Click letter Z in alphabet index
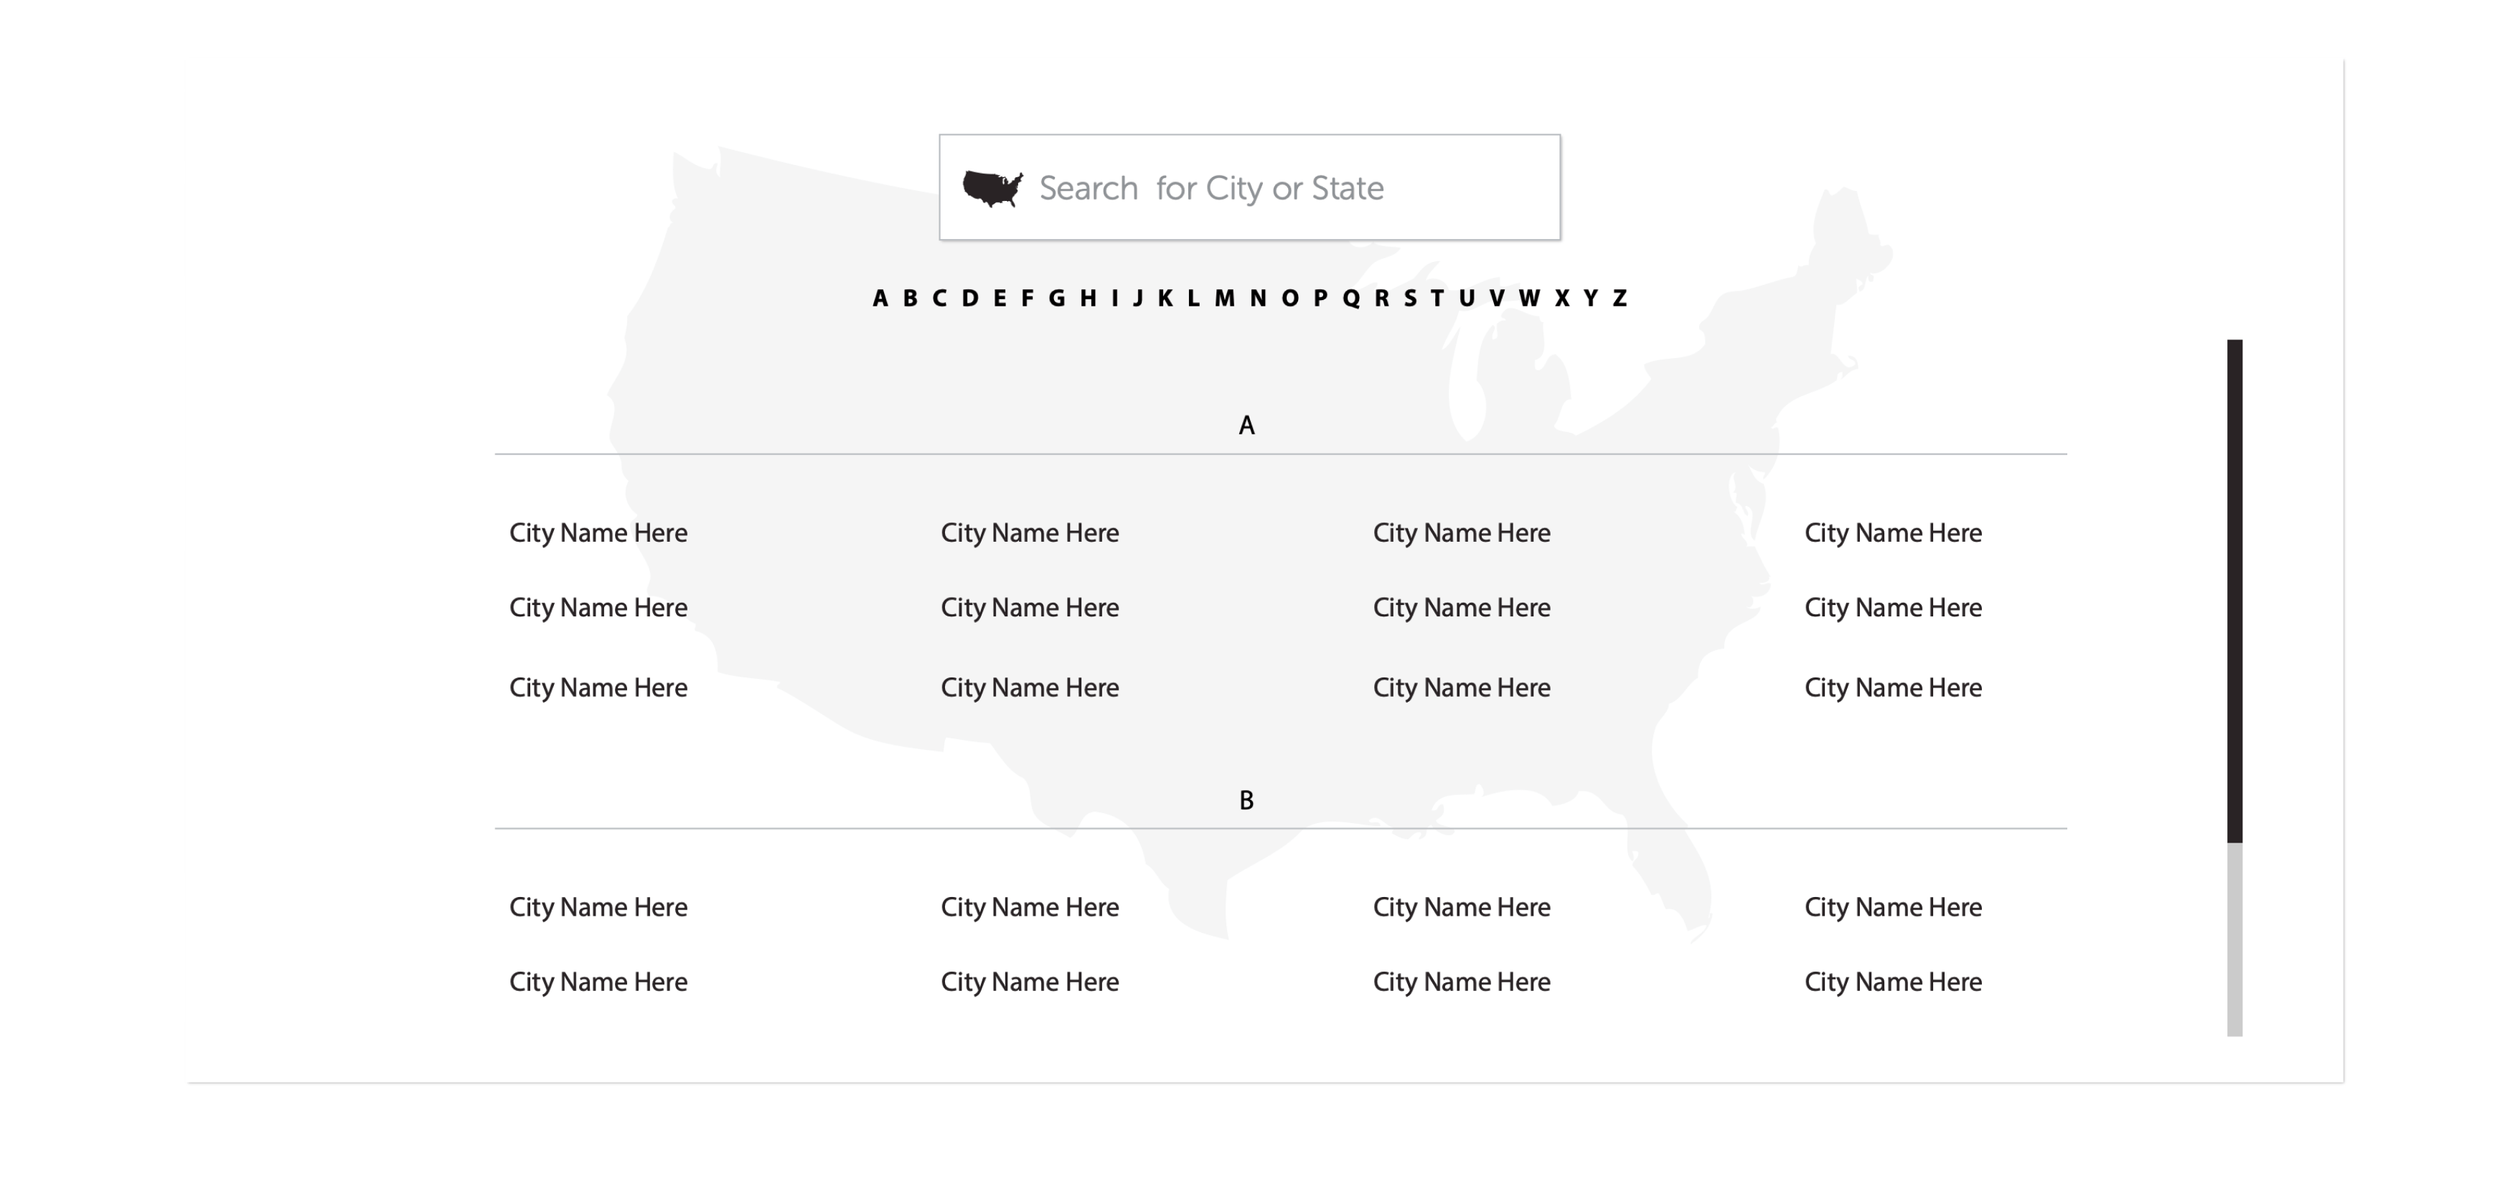Image resolution: width=2500 pixels, height=1202 pixels. (1620, 298)
